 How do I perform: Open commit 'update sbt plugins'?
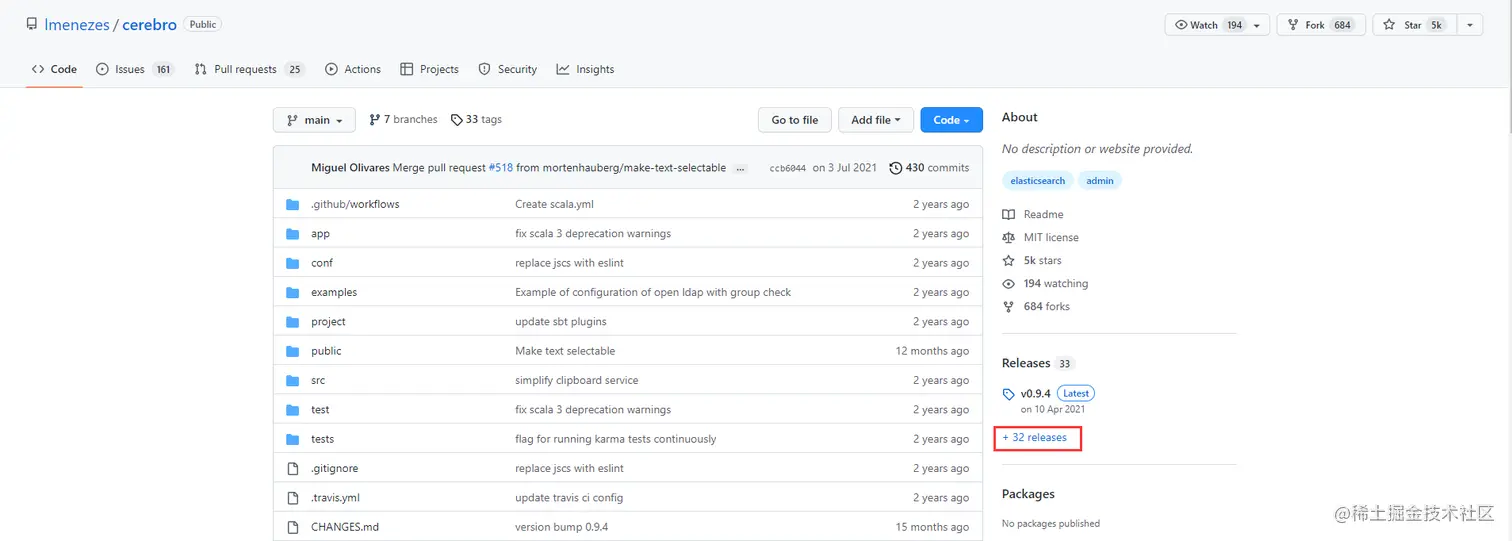coord(560,322)
